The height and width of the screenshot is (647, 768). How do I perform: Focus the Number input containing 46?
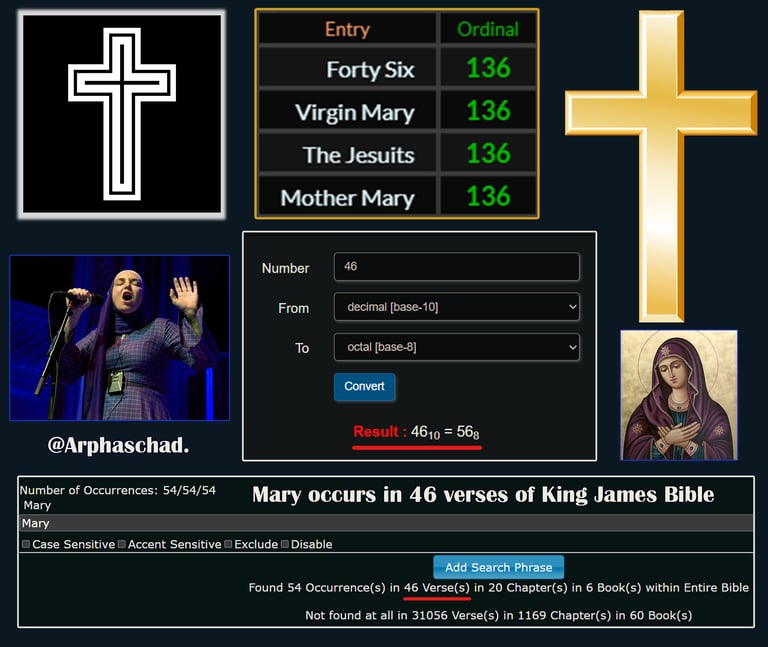pos(456,266)
